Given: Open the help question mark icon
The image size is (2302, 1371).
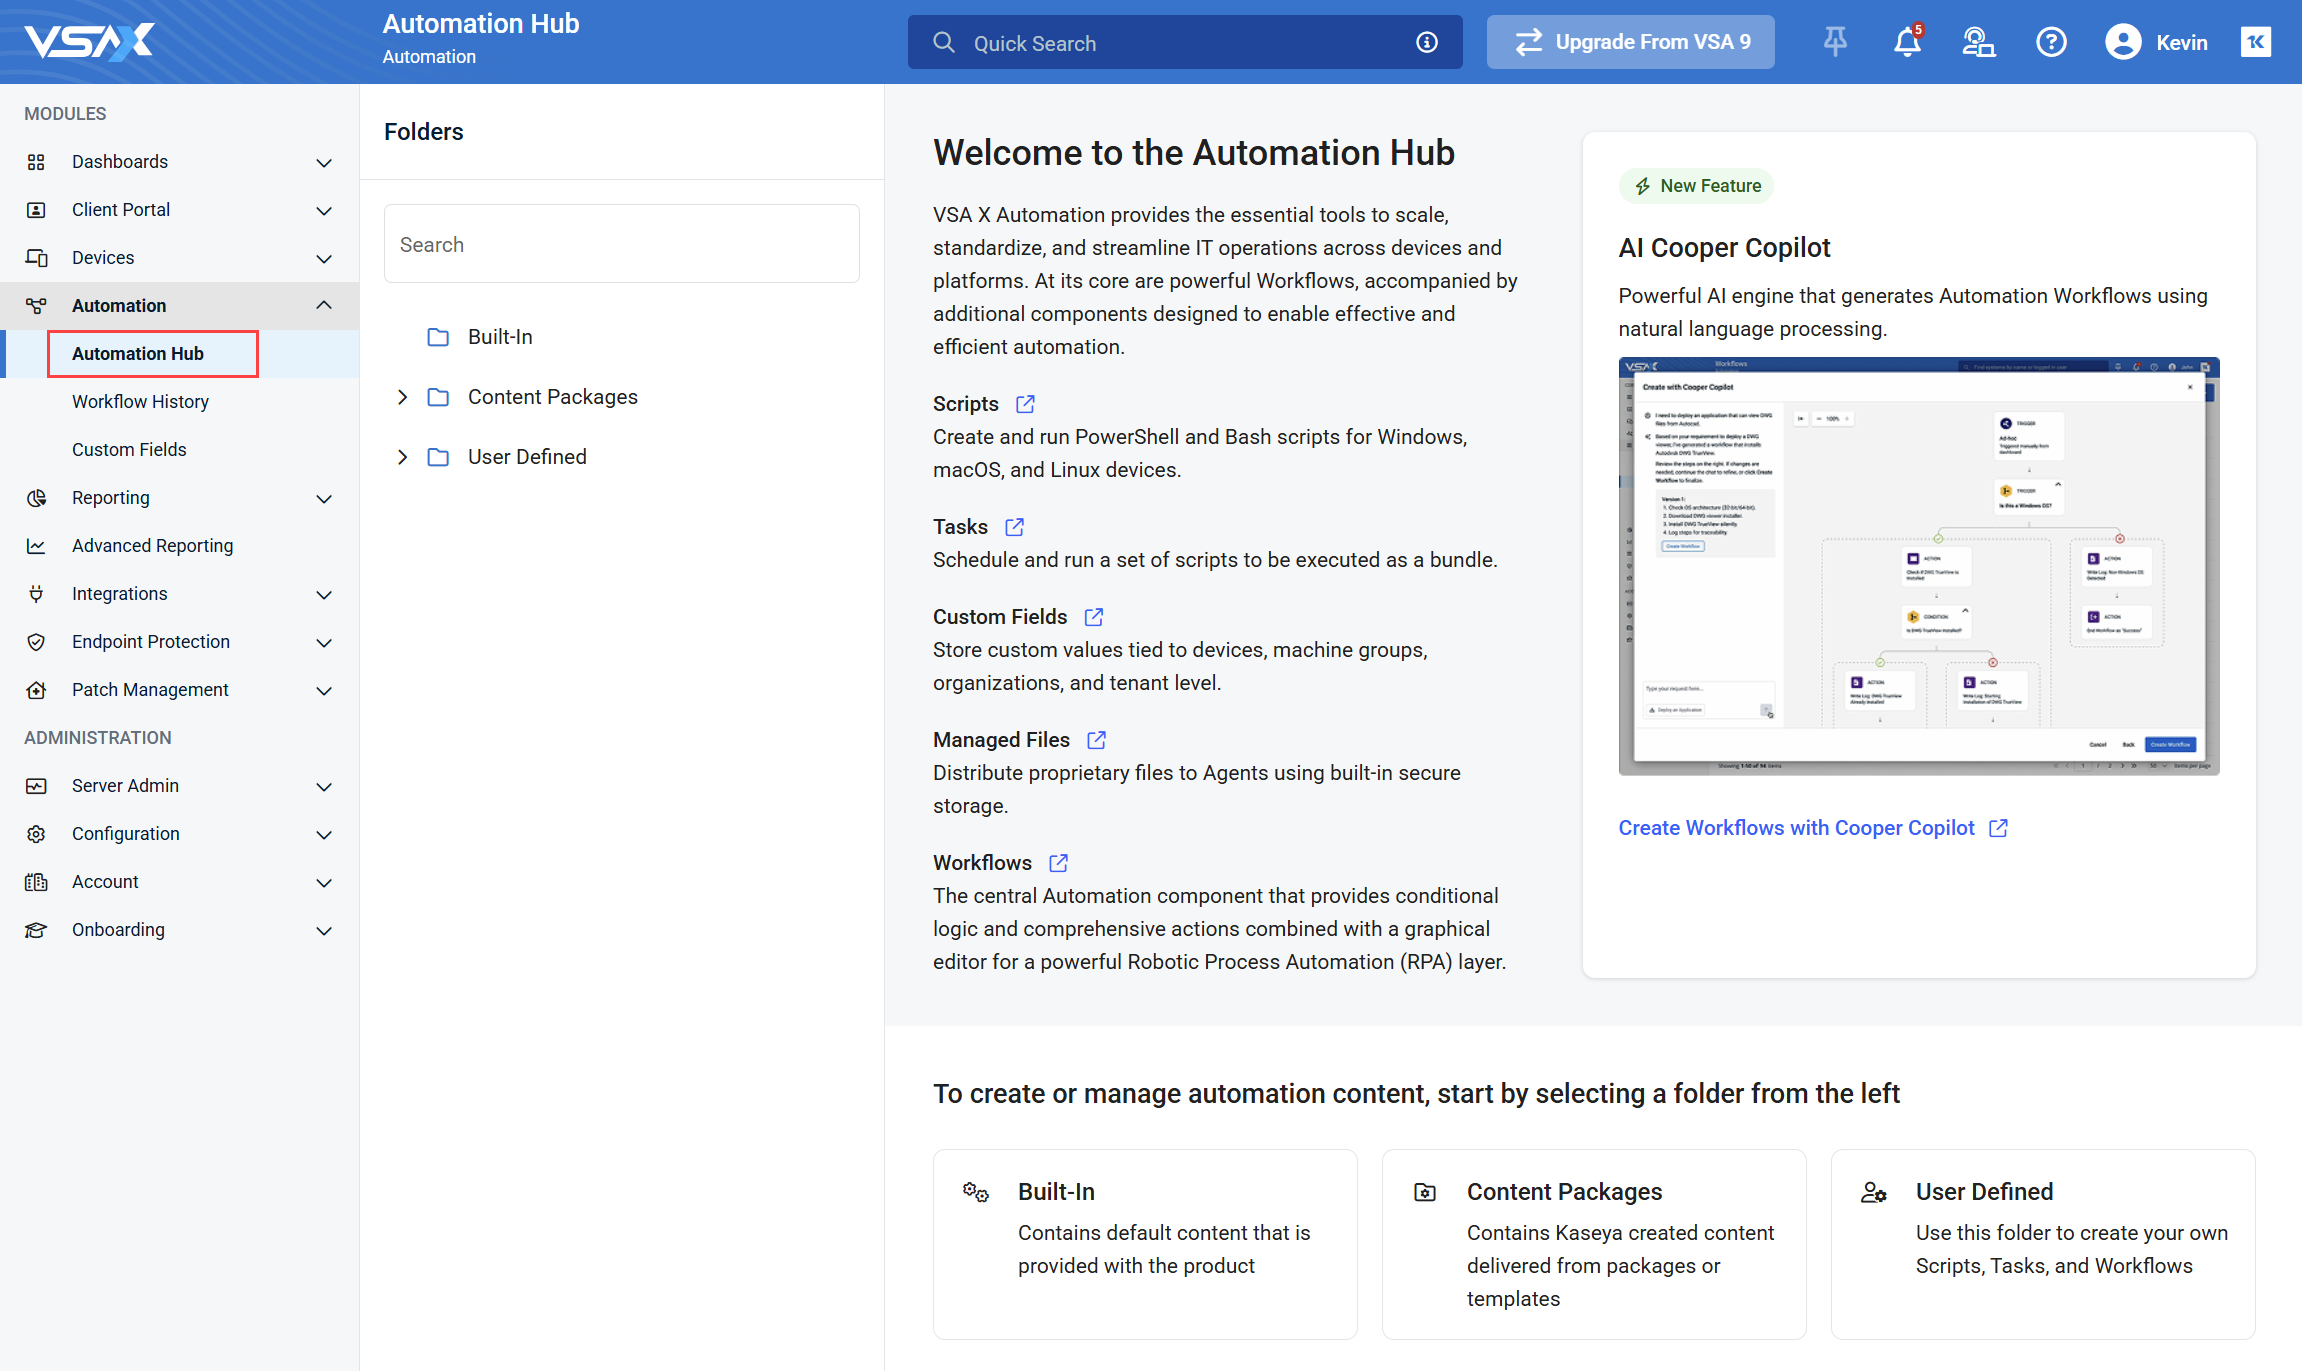Looking at the screenshot, I should click(2051, 42).
